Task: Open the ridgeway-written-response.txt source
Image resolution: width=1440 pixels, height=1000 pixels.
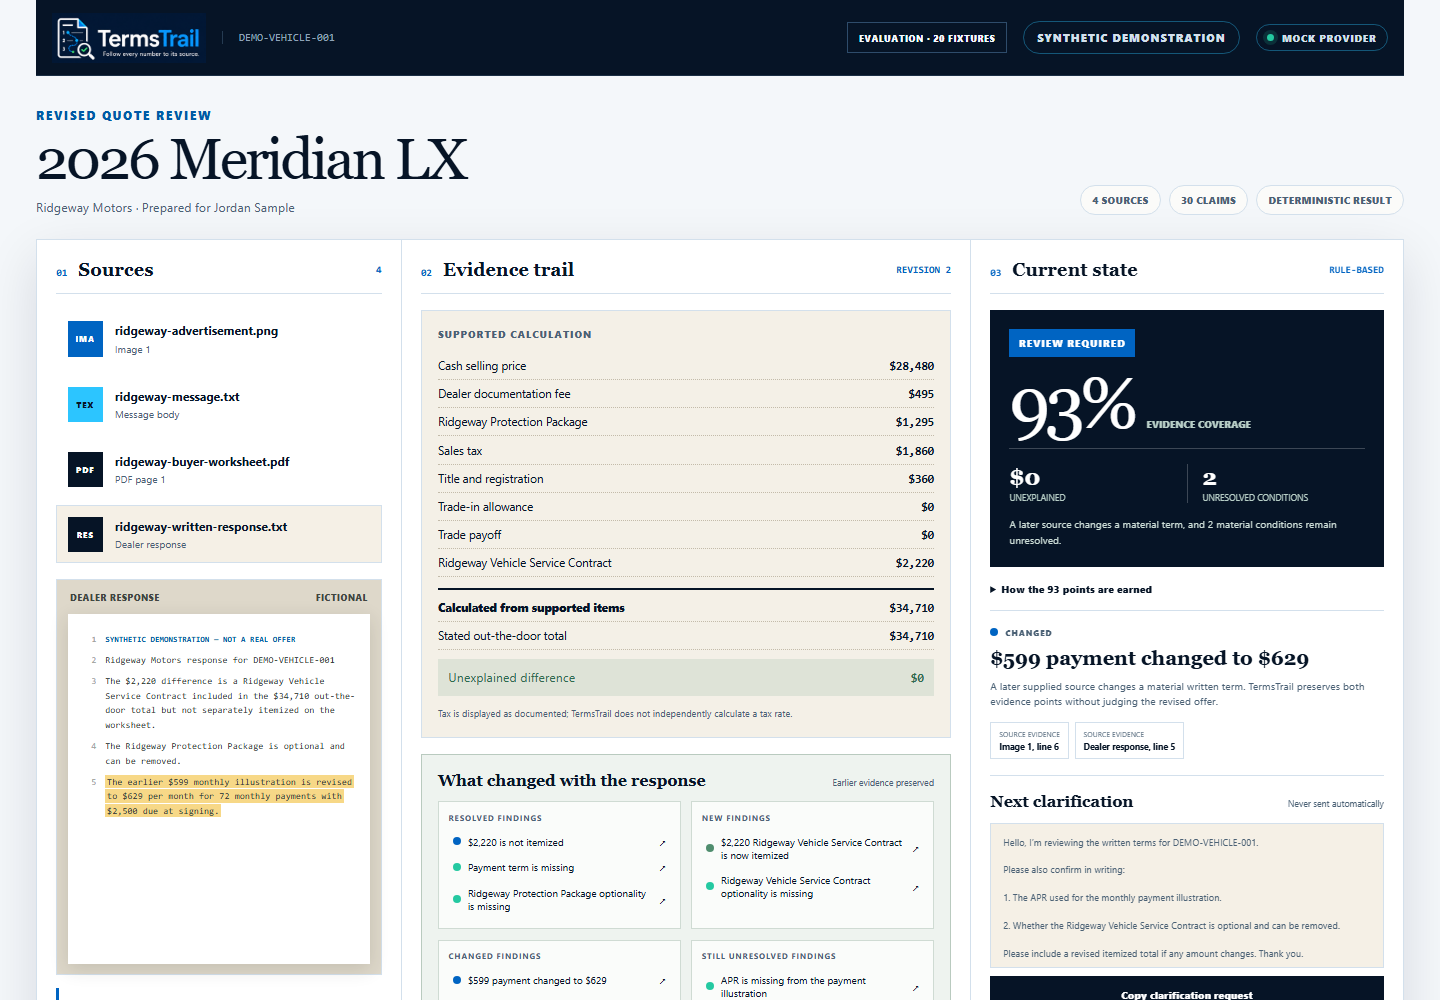Action: click(219, 534)
